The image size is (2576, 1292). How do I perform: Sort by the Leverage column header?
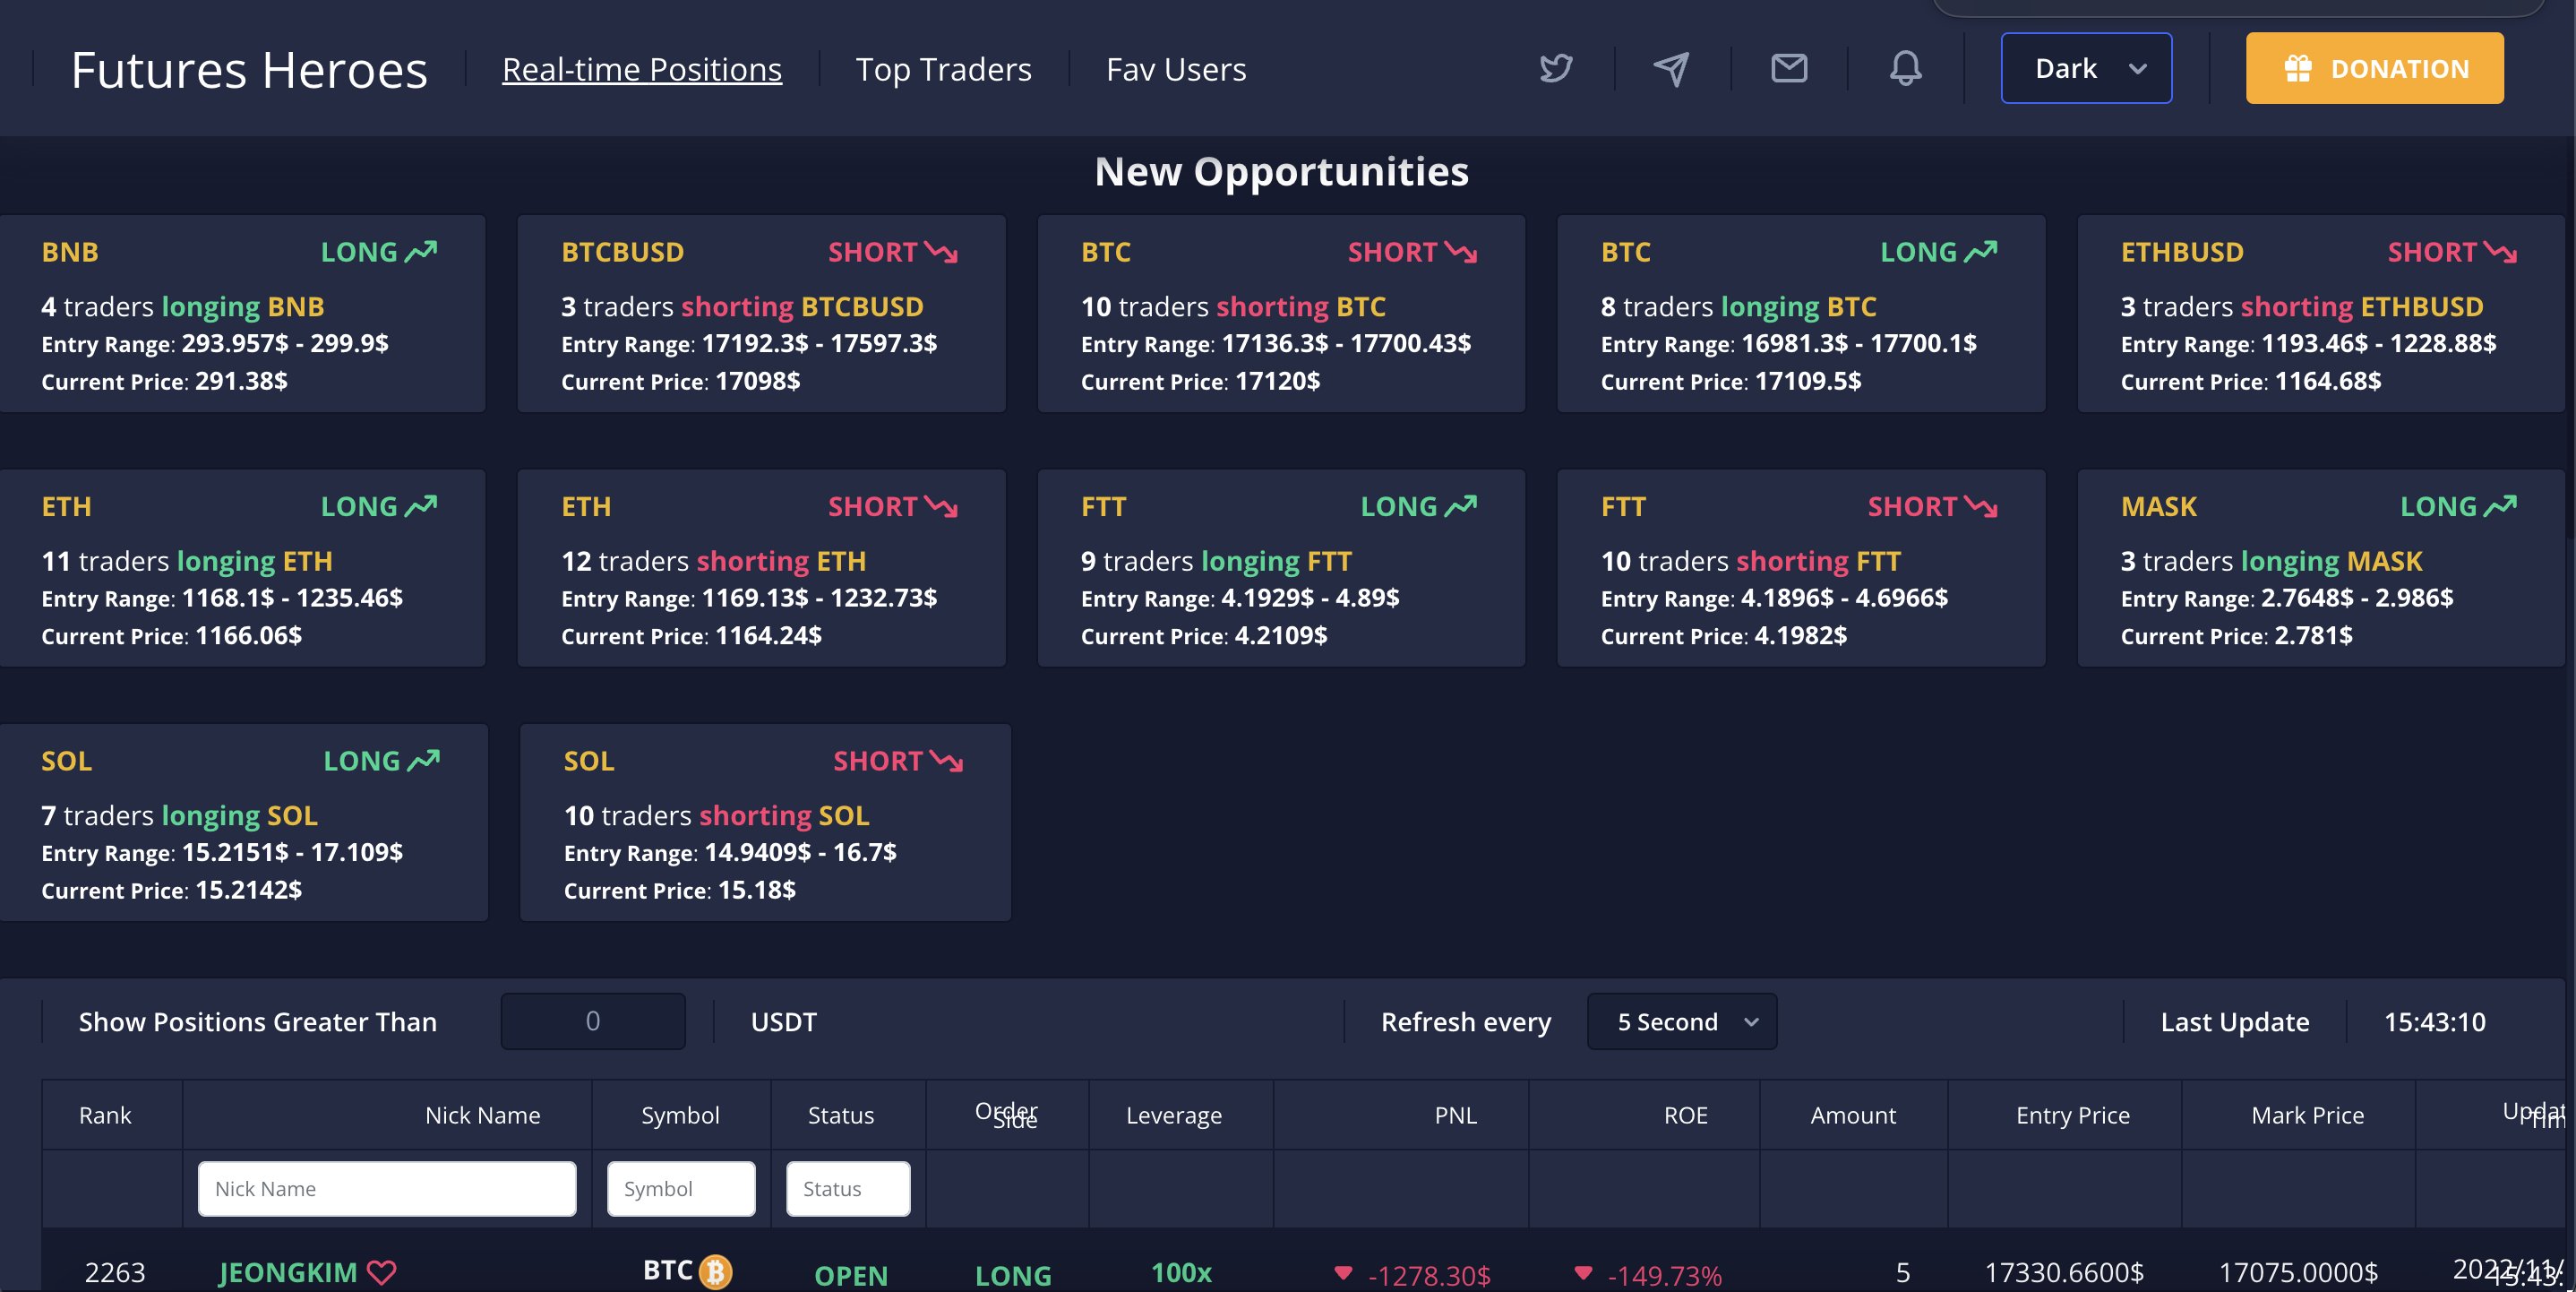point(1174,1114)
